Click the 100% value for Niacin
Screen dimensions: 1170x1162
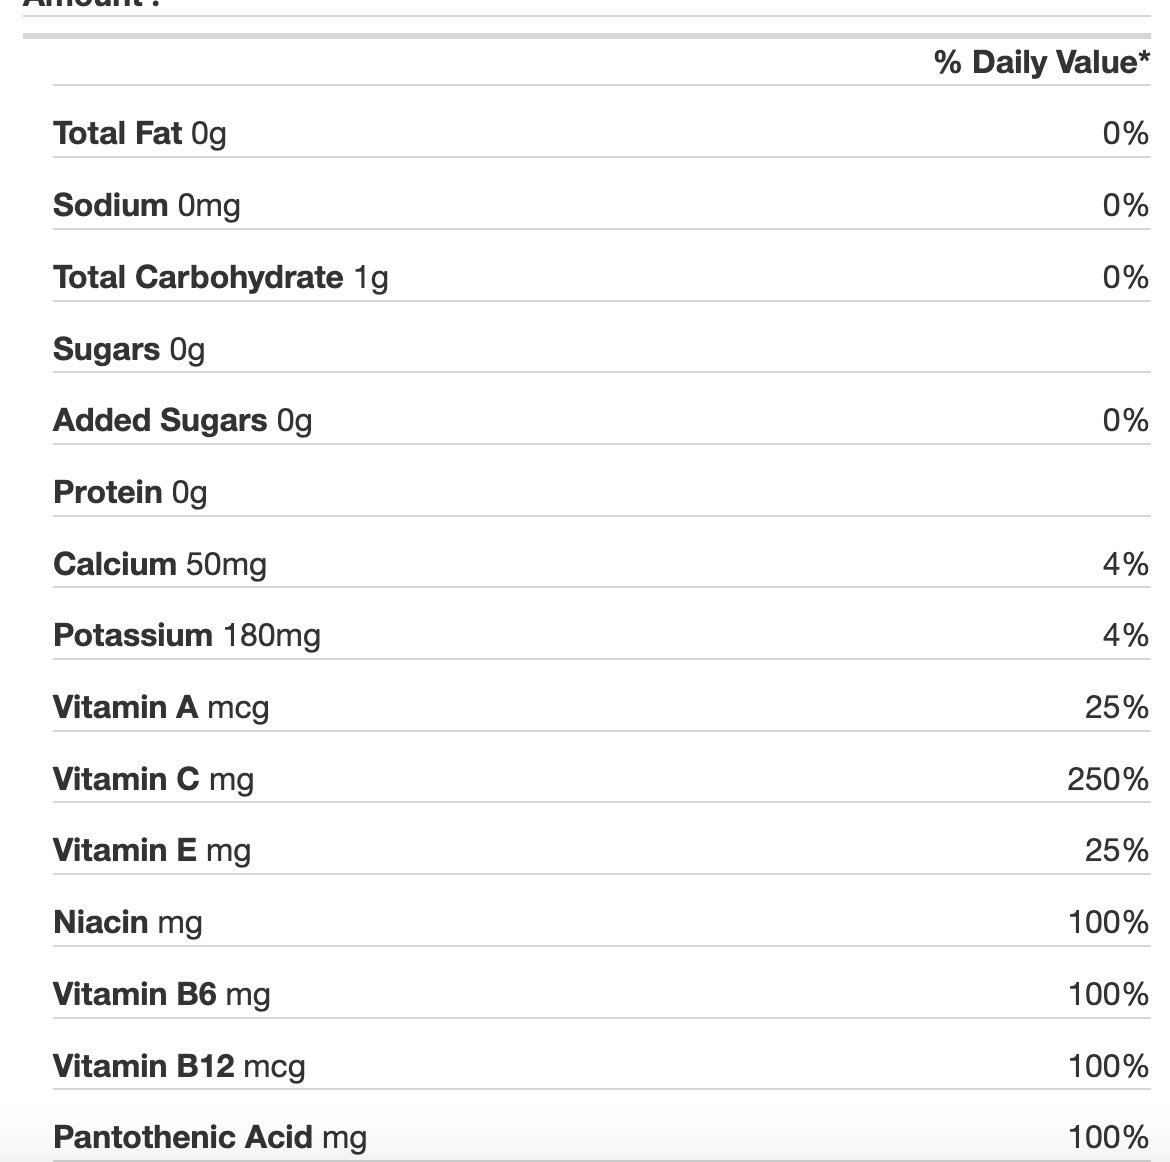point(1109,922)
